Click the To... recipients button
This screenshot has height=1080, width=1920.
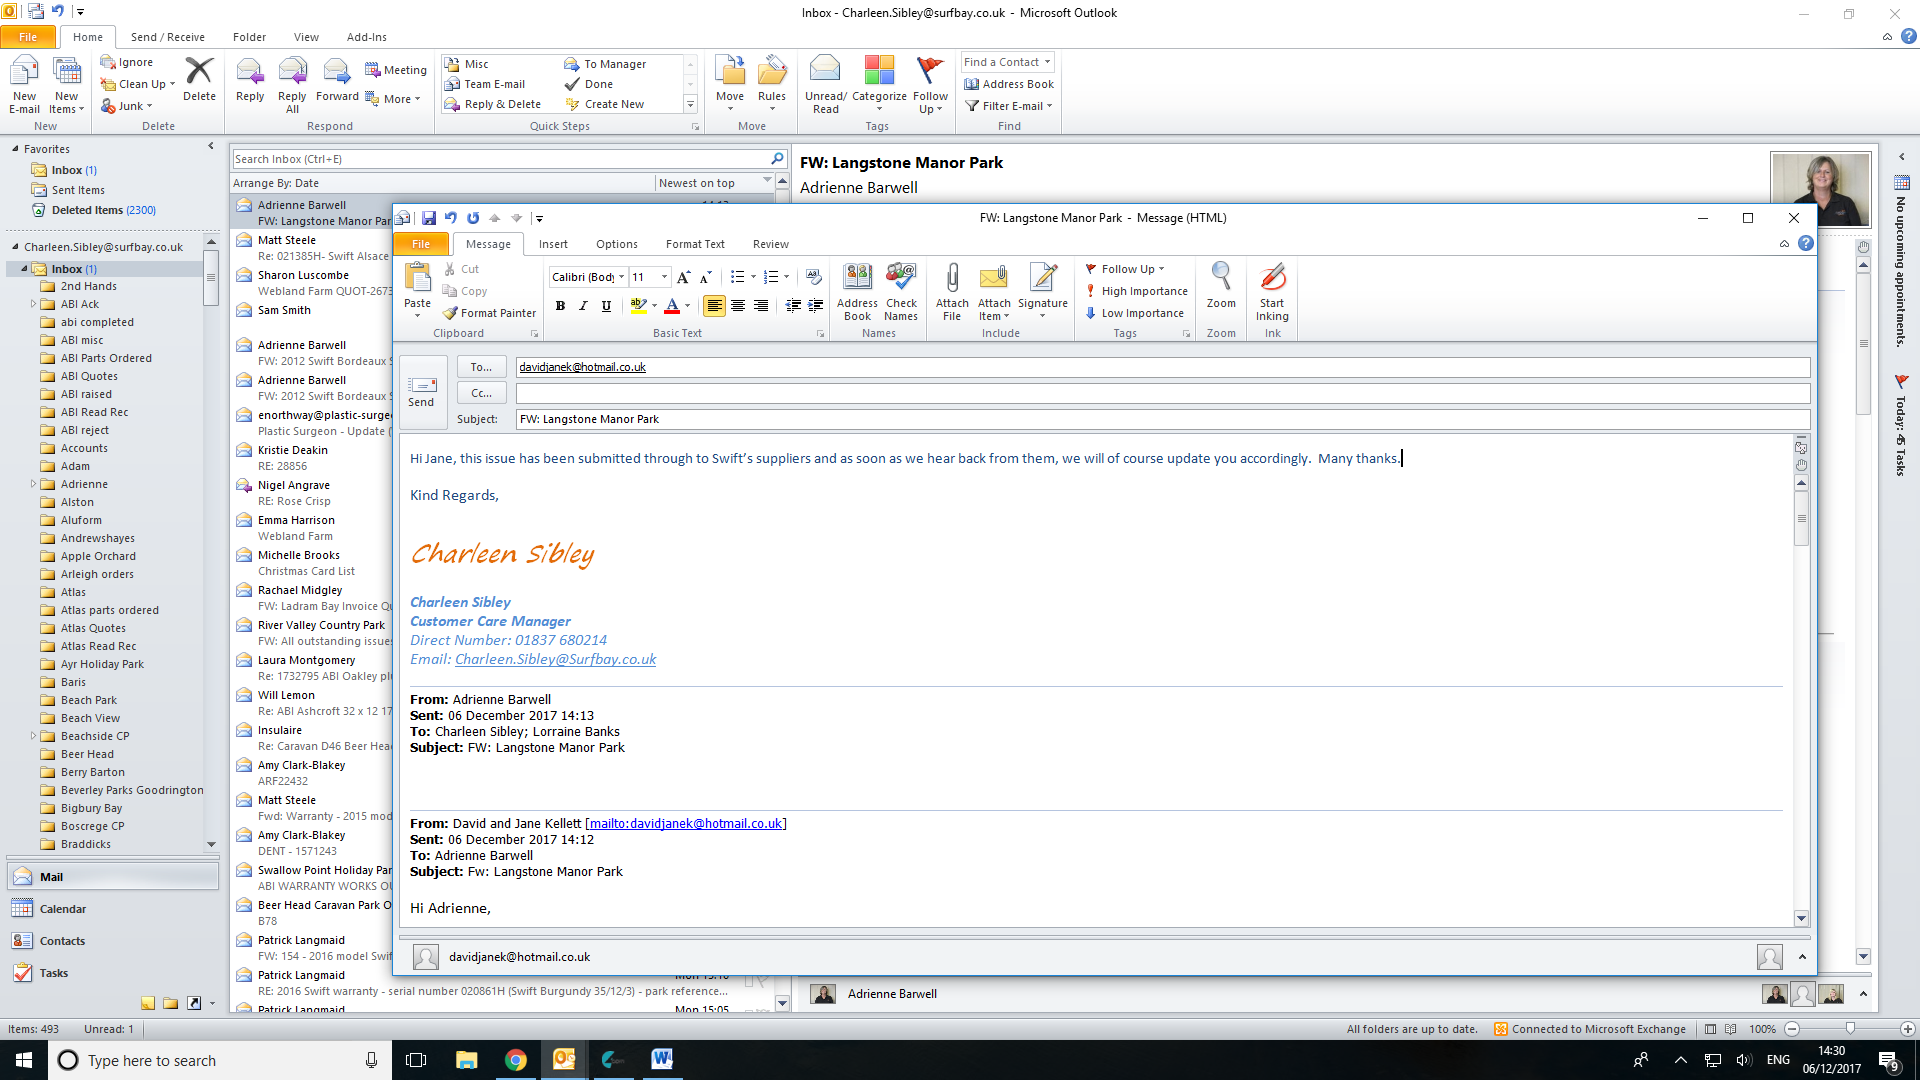click(481, 367)
